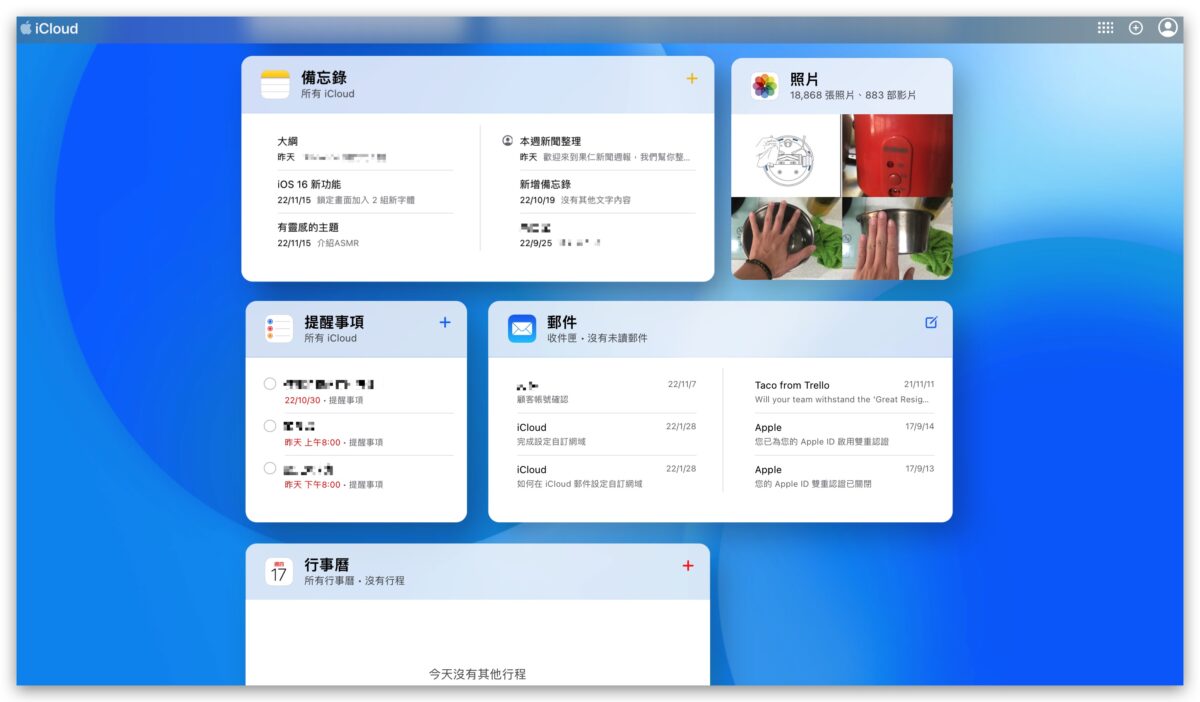Viewport: 1200px width, 702px height.
Task: Click 今天沒有其他行程 in calendar
Action: pos(477,674)
